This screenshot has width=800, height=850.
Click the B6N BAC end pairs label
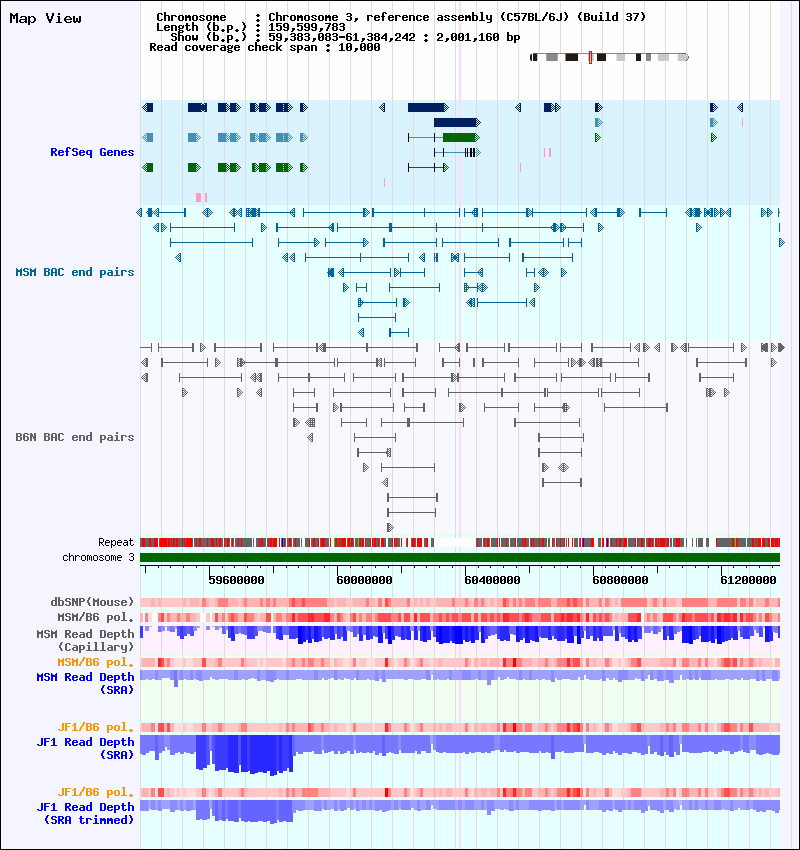click(x=75, y=437)
